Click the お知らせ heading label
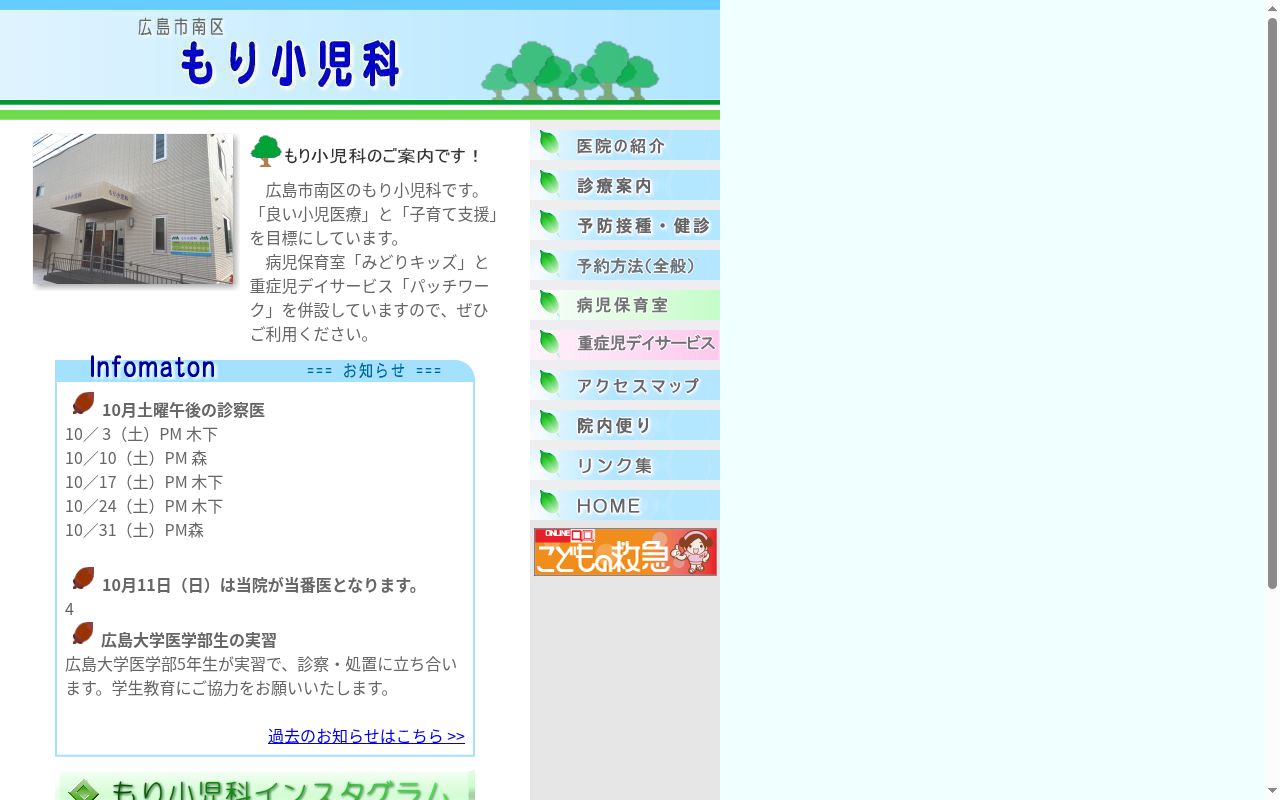Viewport: 1280px width, 800px height. click(374, 370)
